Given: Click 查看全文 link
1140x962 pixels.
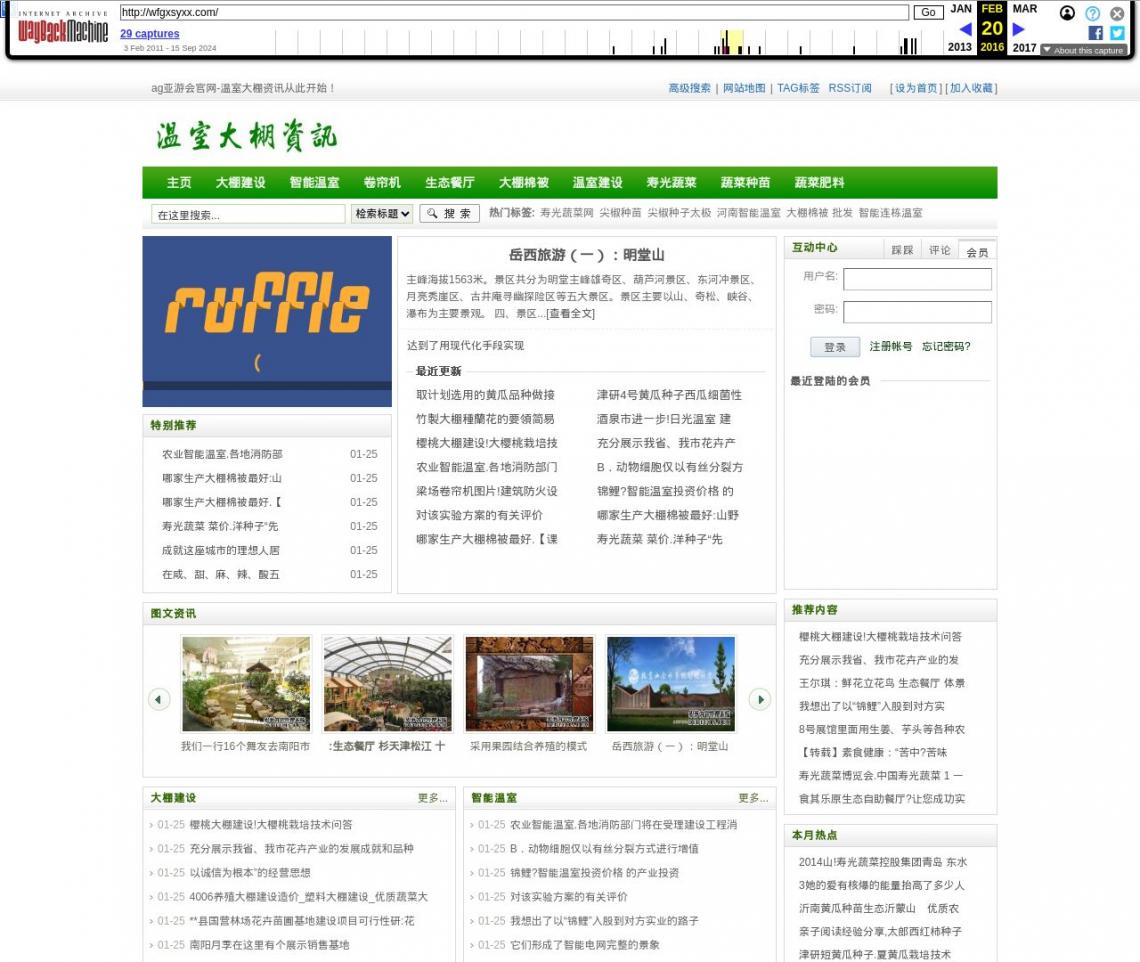Looking at the screenshot, I should click(570, 313).
